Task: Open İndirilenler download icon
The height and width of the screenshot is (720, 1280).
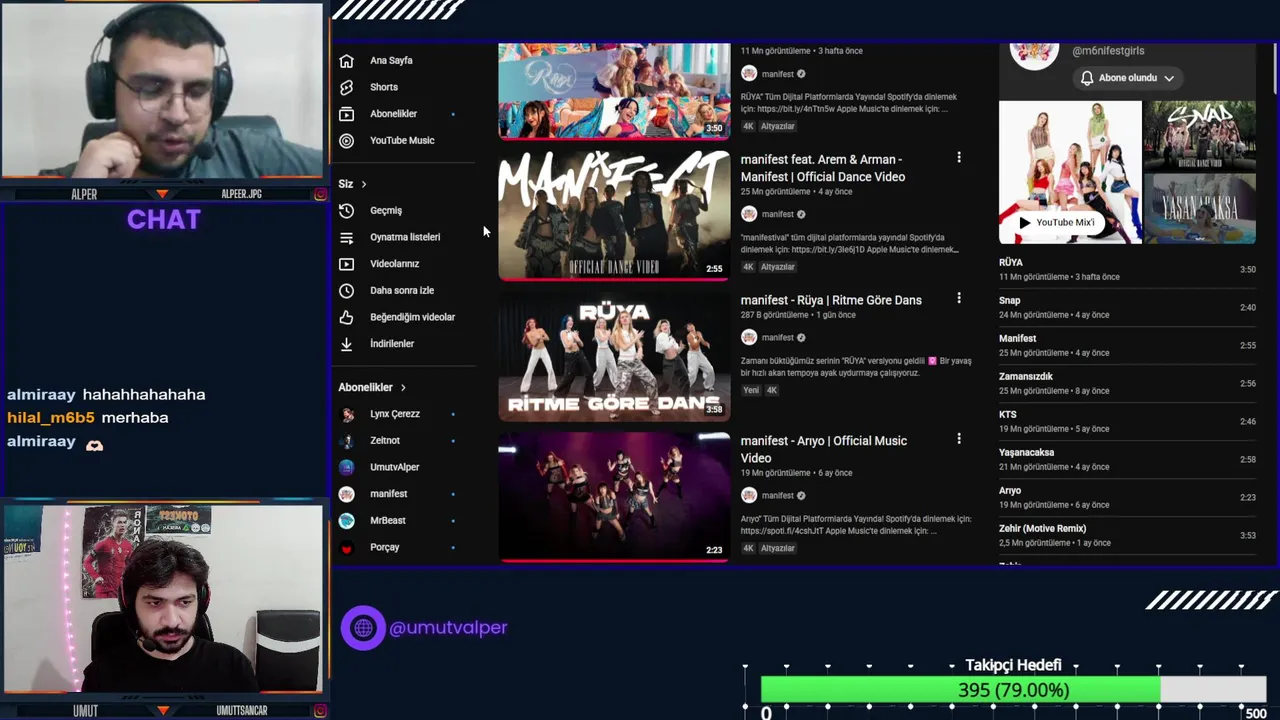Action: click(x=346, y=344)
